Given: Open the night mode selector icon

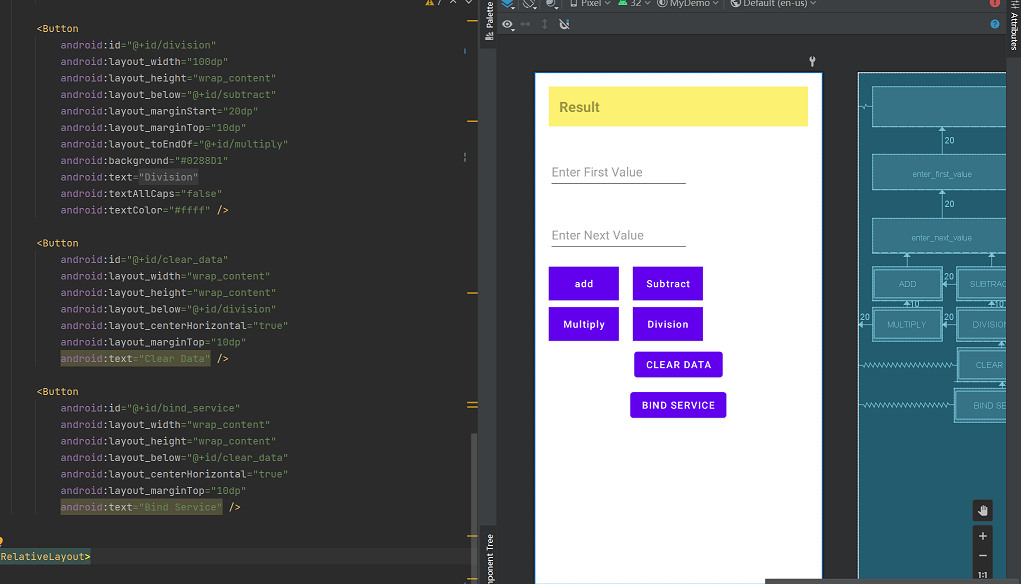Looking at the screenshot, I should [x=552, y=4].
